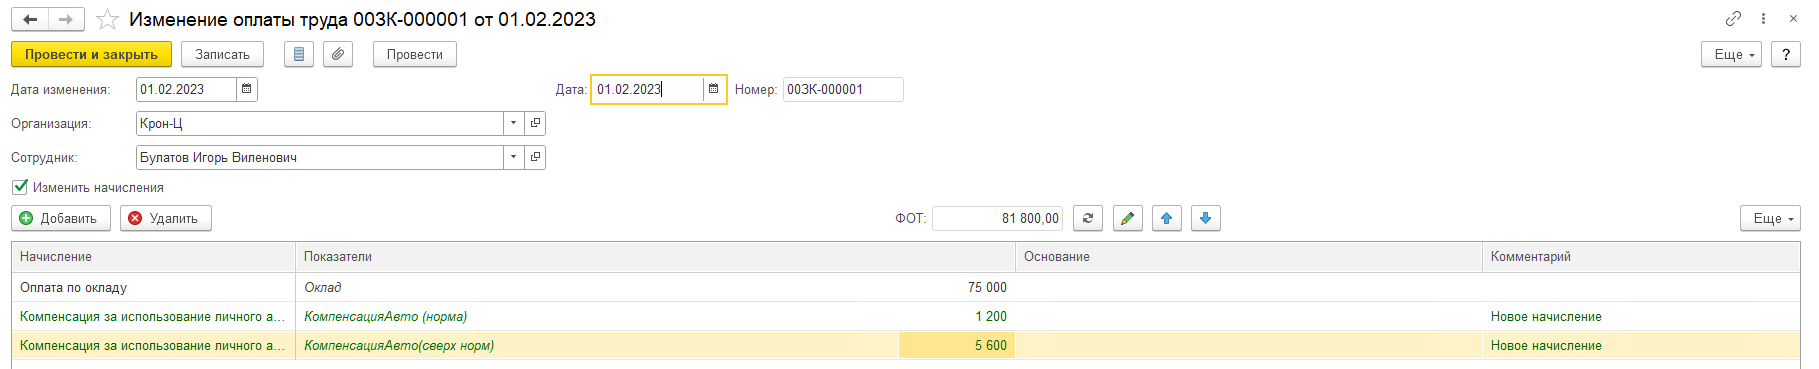Image resolution: width=1819 pixels, height=369 pixels.
Task: Click the highlighted 5 600 value cell
Action: pos(957,345)
